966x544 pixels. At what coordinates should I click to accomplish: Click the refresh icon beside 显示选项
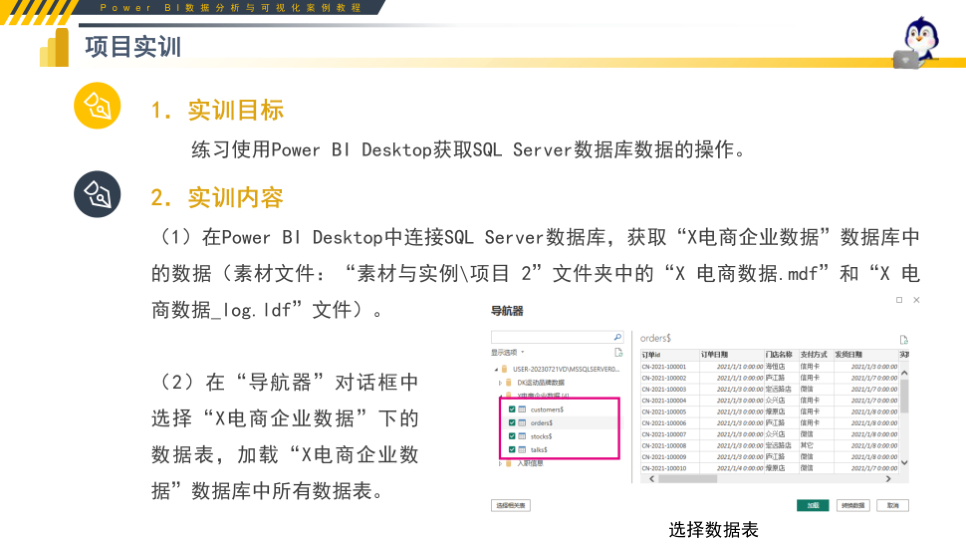pyautogui.click(x=619, y=352)
